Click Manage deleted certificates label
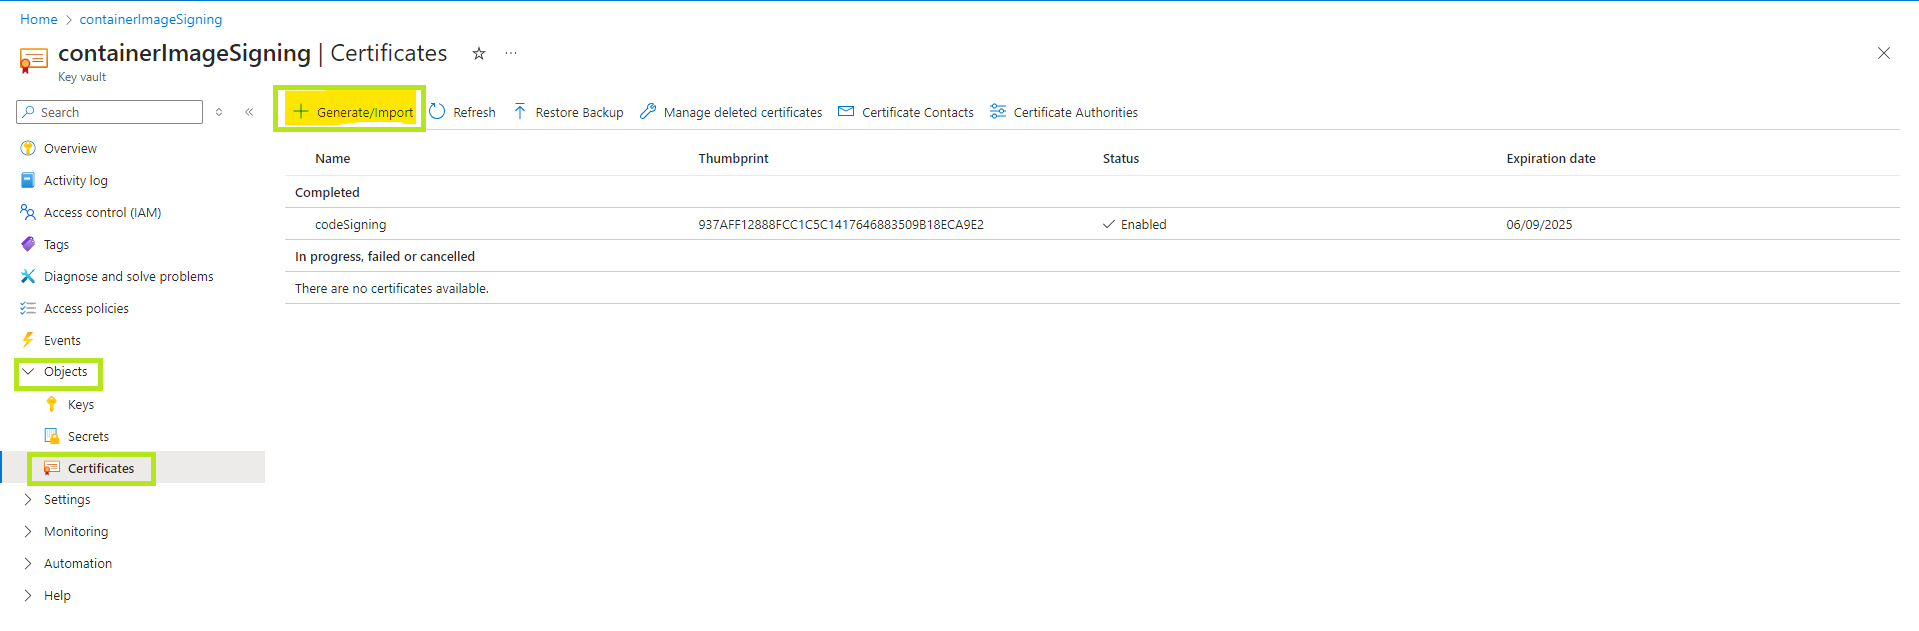Screen dimensions: 1919x631 pos(743,112)
